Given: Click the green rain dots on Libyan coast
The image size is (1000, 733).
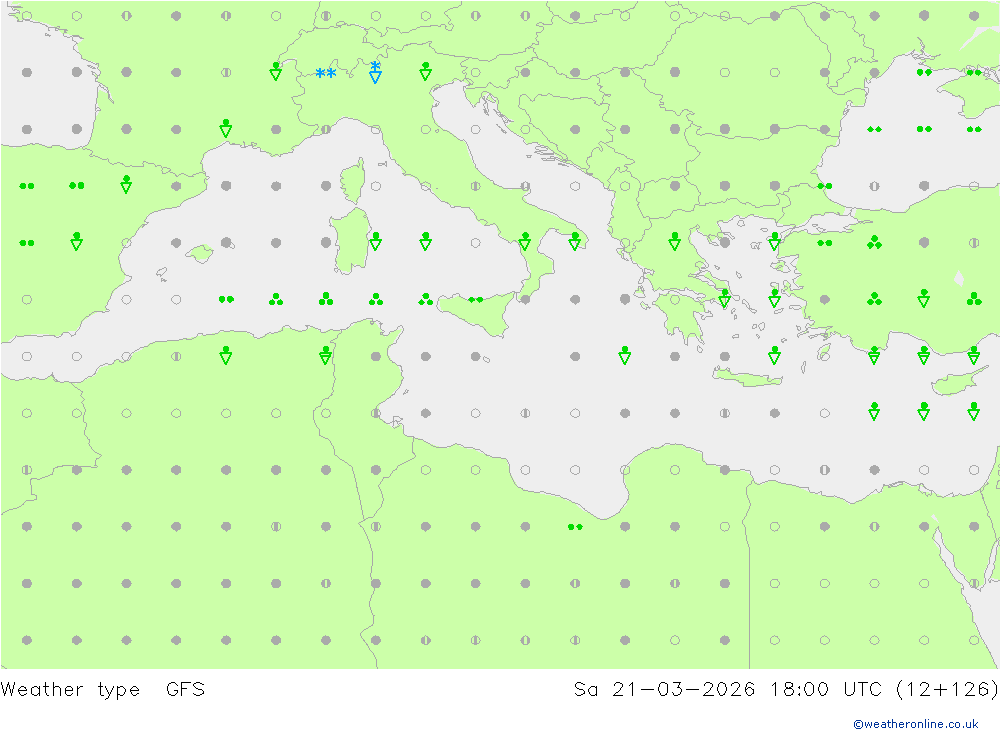Looking at the screenshot, I should (x=575, y=527).
